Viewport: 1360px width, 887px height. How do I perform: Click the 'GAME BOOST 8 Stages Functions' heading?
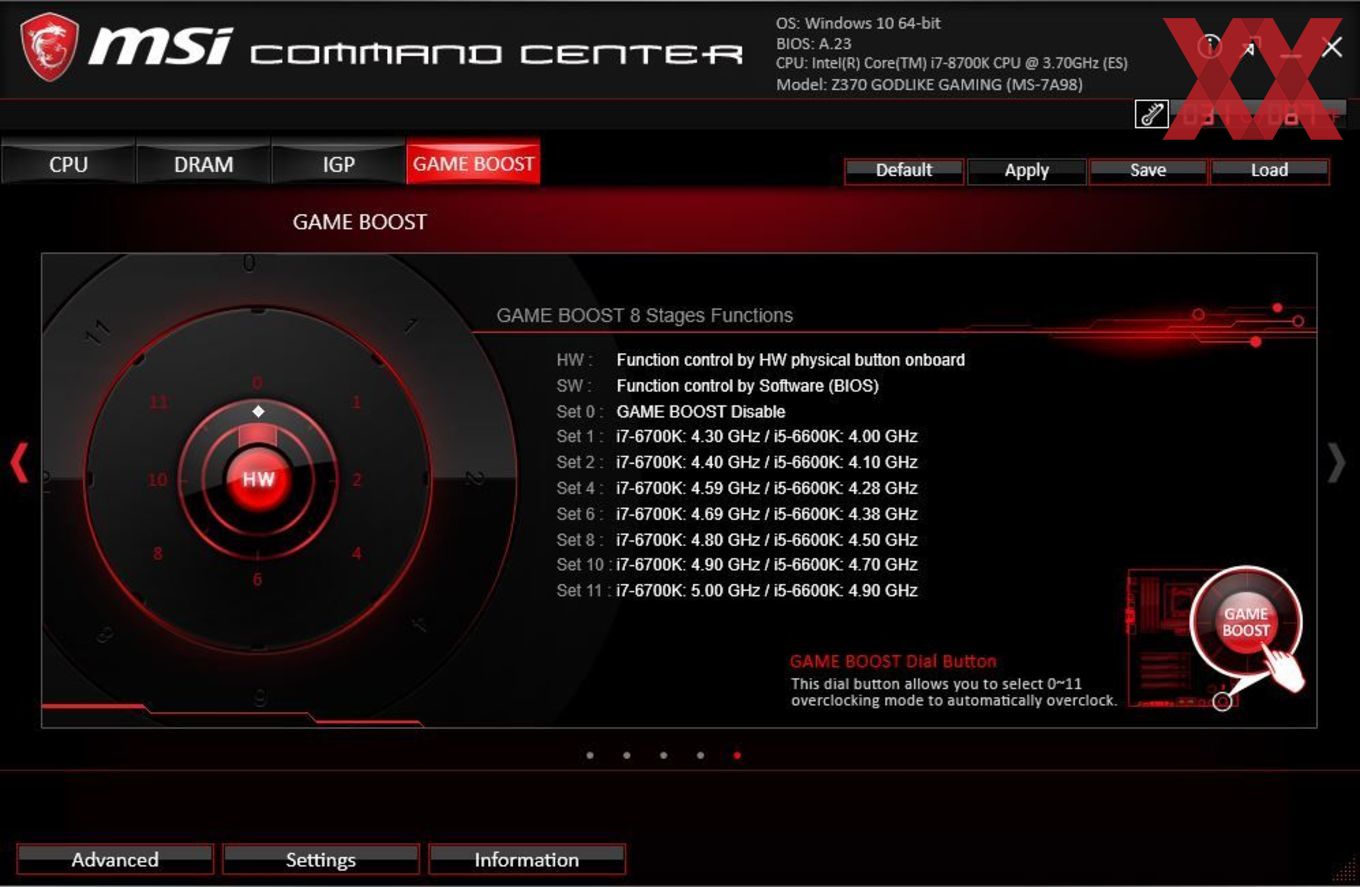(x=645, y=315)
